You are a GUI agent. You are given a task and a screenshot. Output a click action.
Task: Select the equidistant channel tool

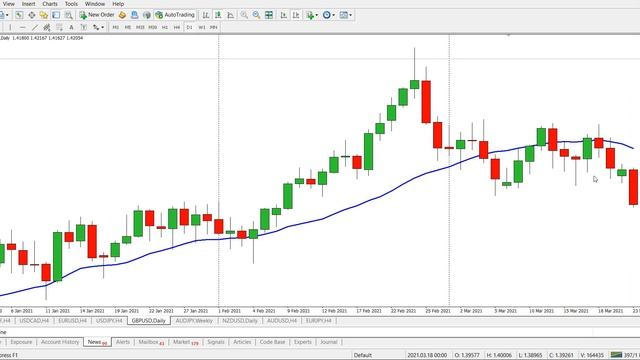tap(47, 27)
